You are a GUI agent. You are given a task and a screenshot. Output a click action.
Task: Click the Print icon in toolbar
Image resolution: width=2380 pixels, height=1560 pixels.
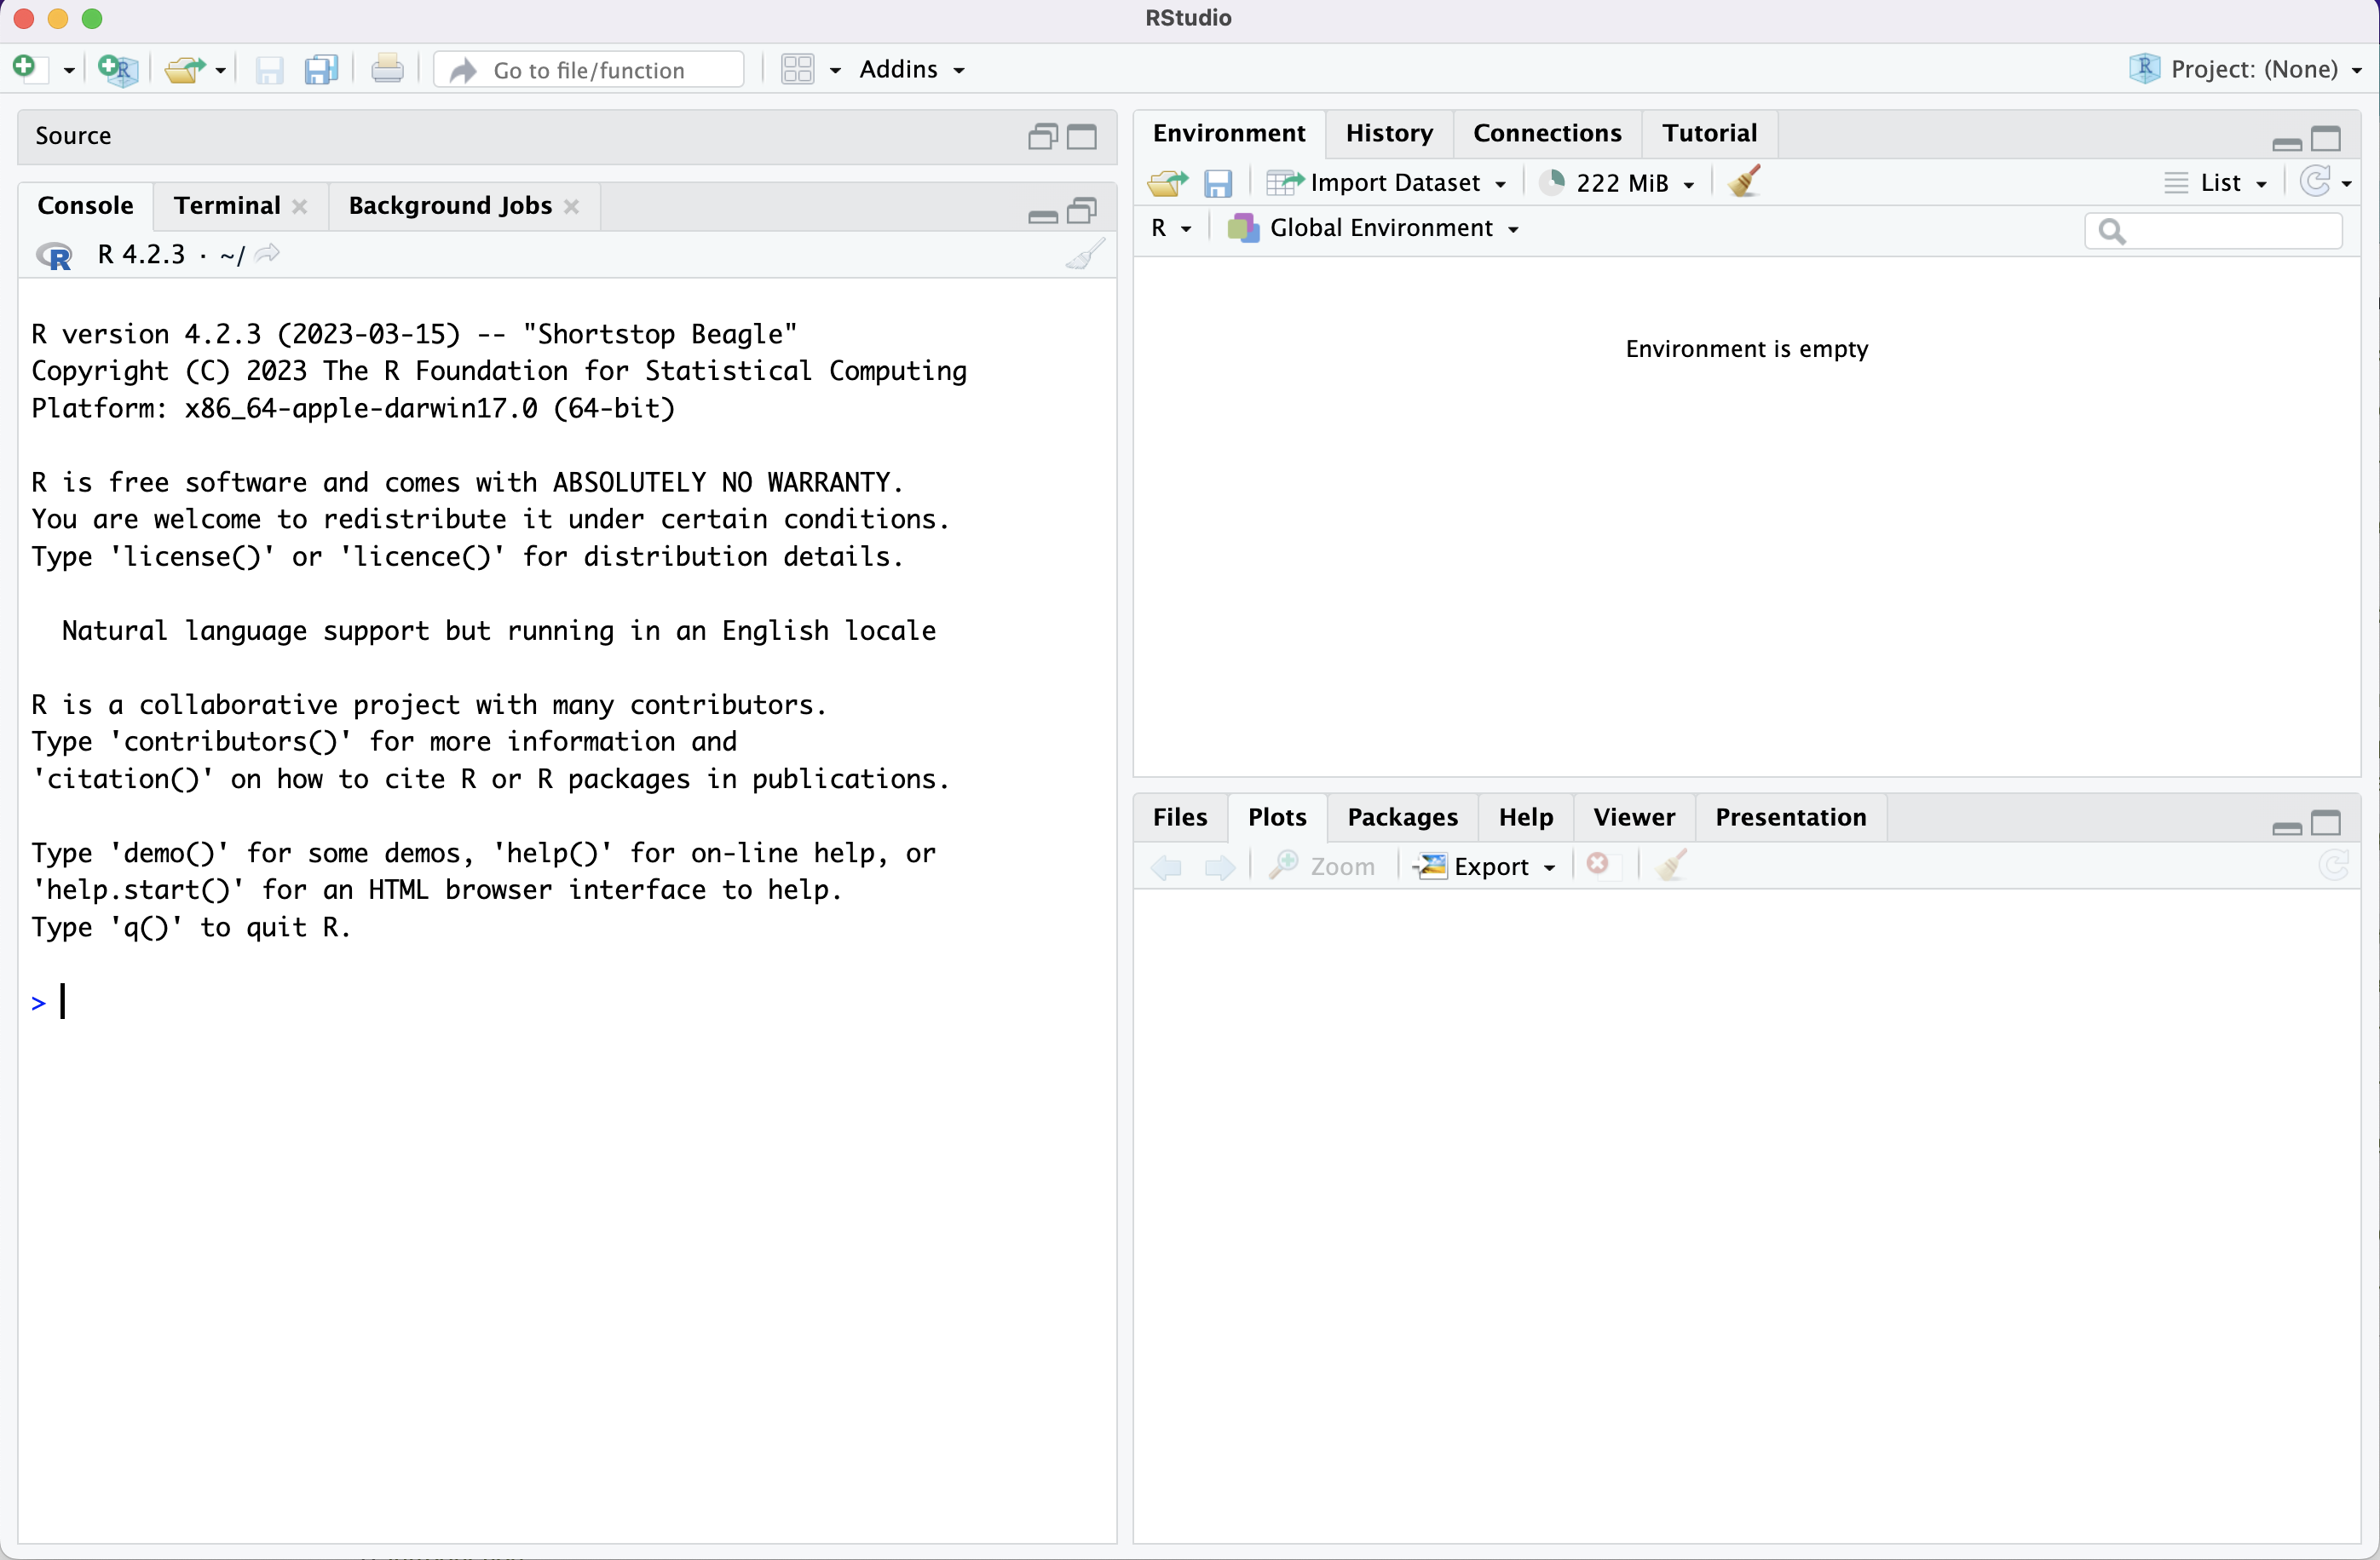[387, 69]
